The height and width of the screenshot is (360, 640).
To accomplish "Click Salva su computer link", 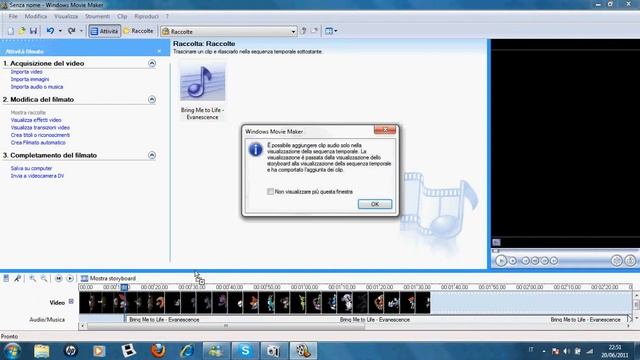I will click(31, 168).
